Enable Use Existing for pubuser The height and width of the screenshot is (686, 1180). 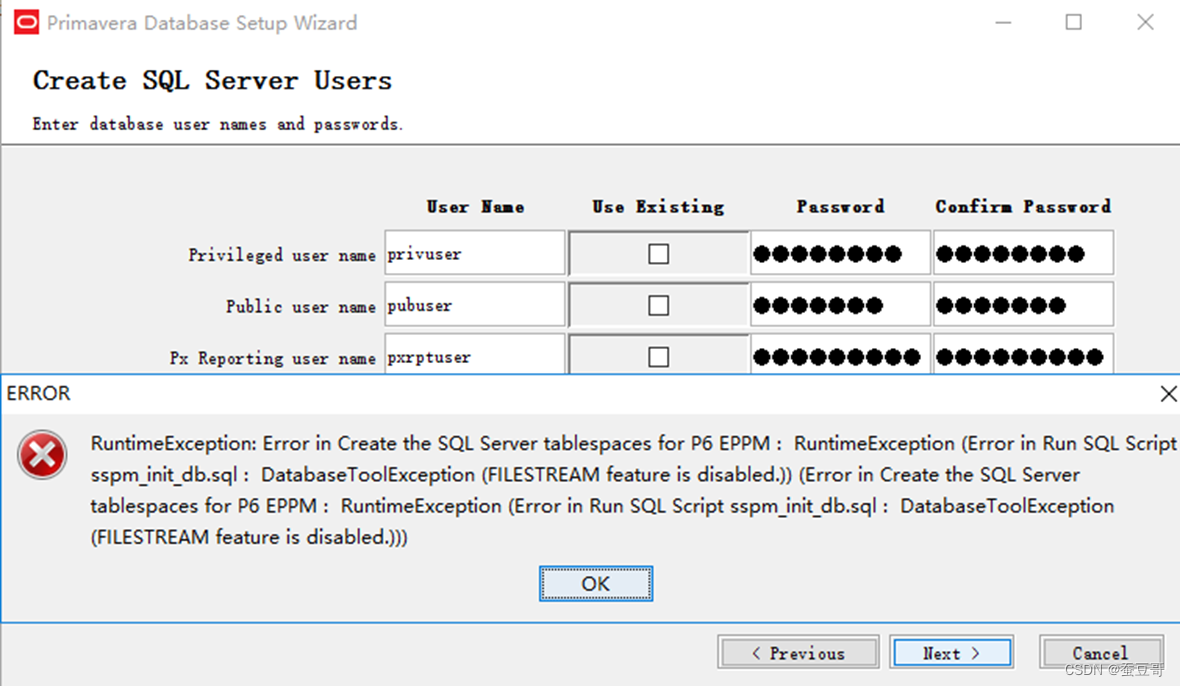[658, 304]
